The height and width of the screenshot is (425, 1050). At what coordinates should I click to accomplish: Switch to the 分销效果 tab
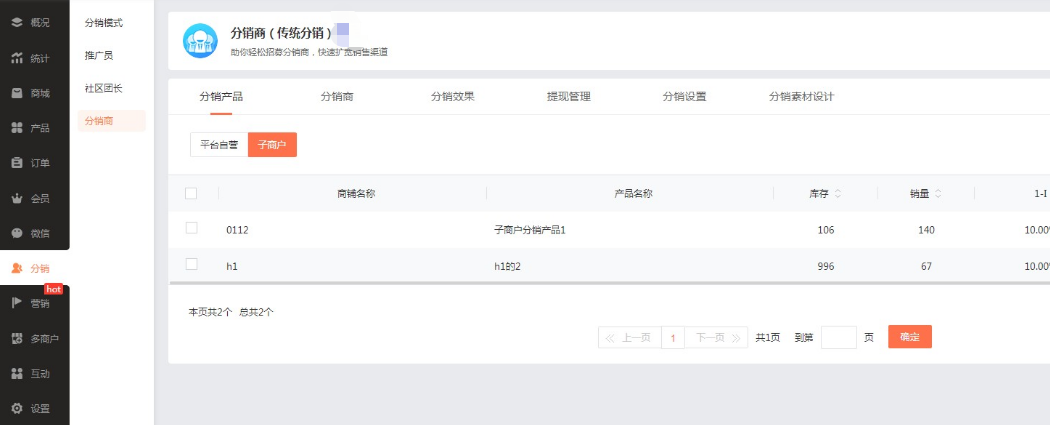click(x=453, y=96)
